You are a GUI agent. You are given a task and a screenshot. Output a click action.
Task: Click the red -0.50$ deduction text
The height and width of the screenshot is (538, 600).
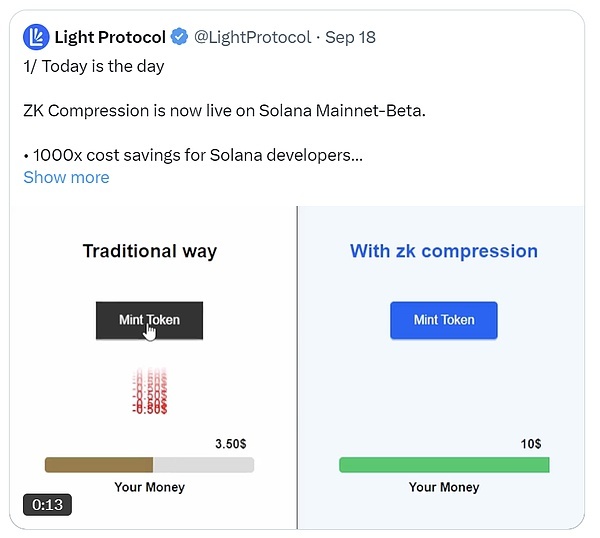pos(149,392)
